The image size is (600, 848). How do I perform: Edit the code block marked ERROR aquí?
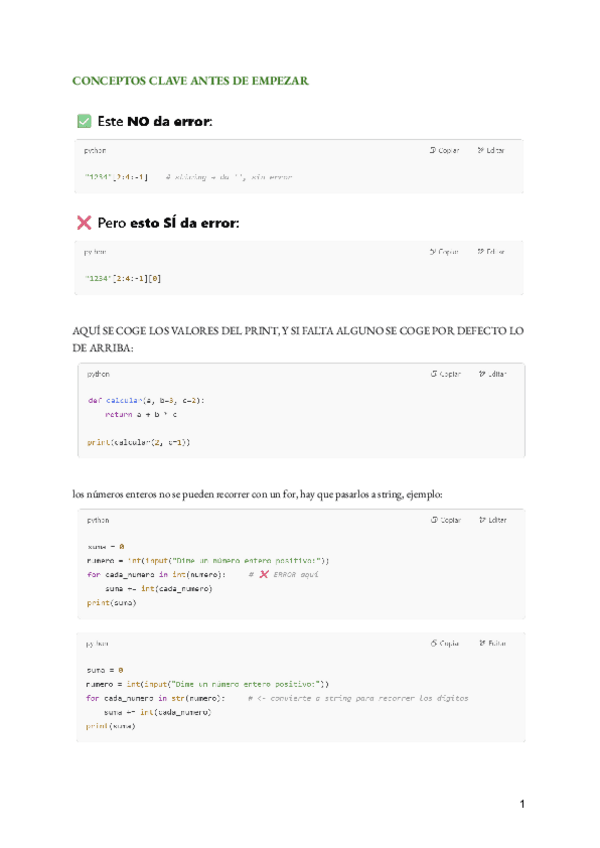point(492,520)
